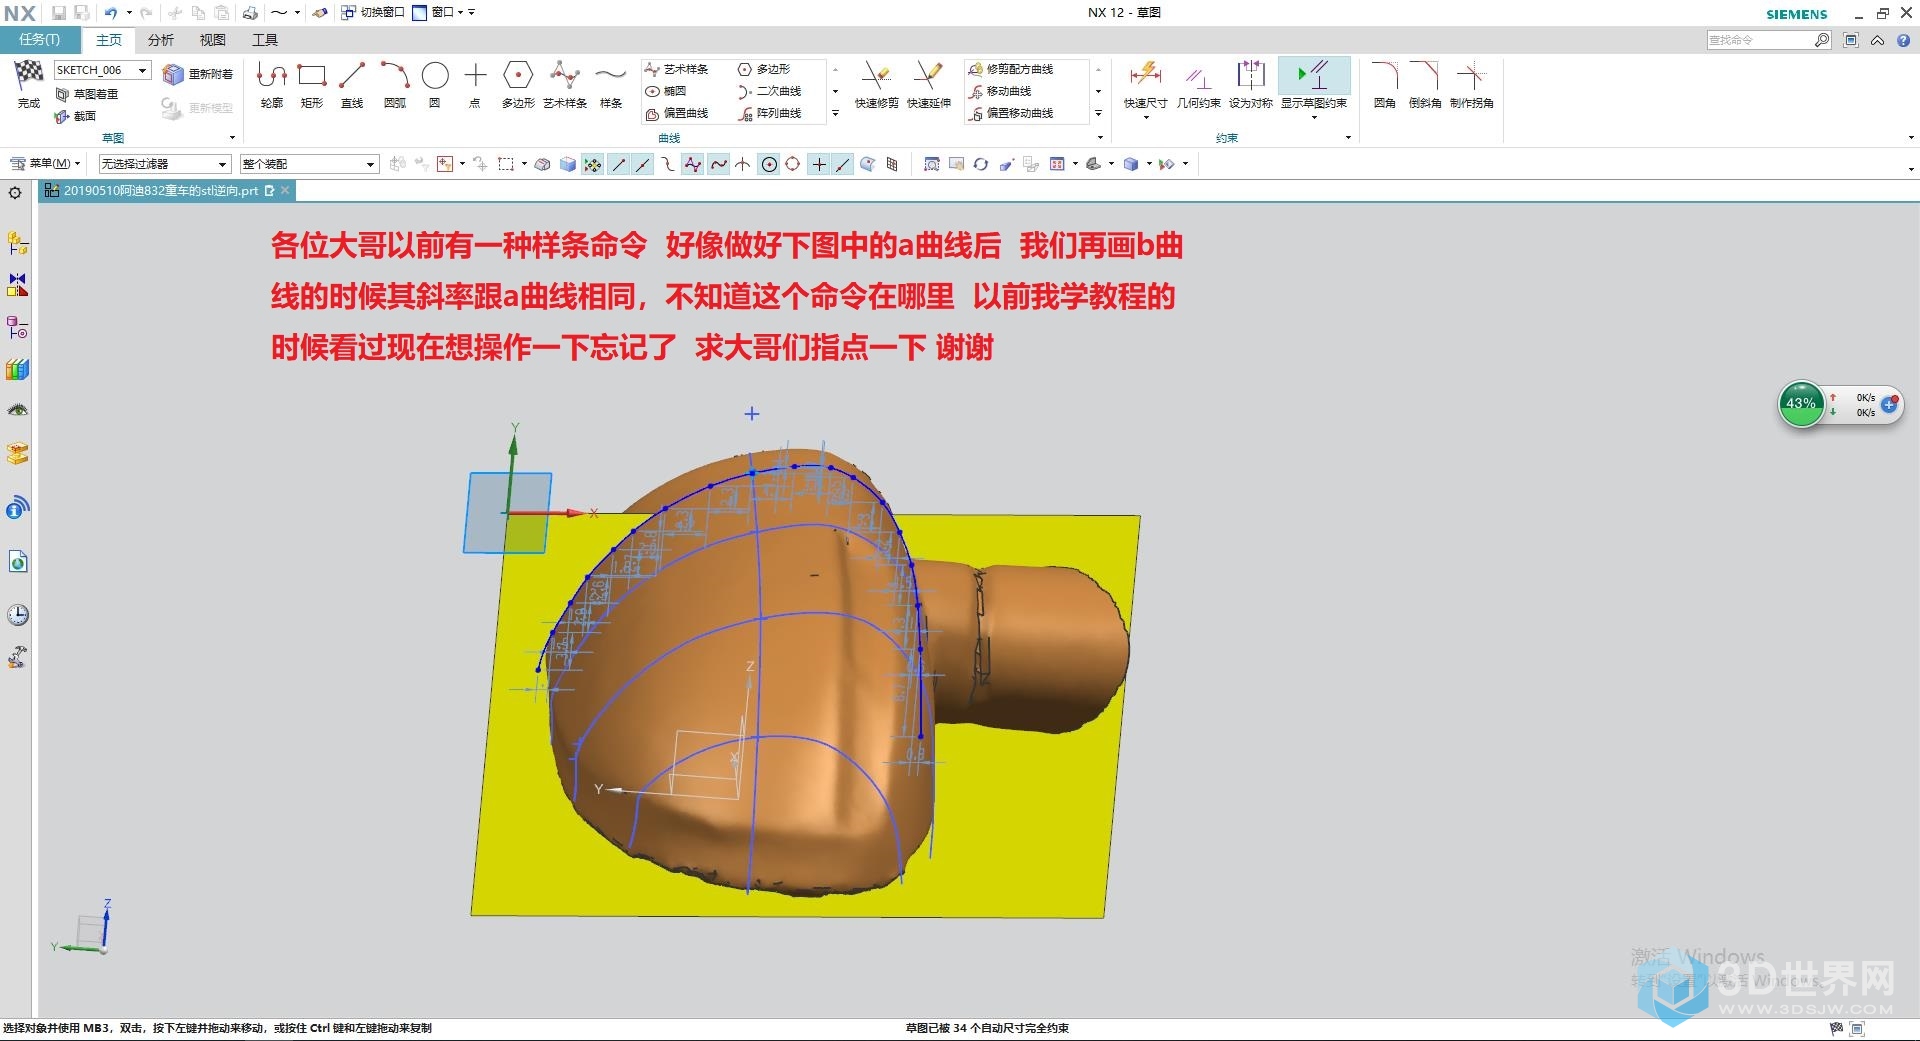This screenshot has height=1041, width=1920.
Task: Expand the 无选择过滤器 selection filter dropdown
Action: pos(221,164)
